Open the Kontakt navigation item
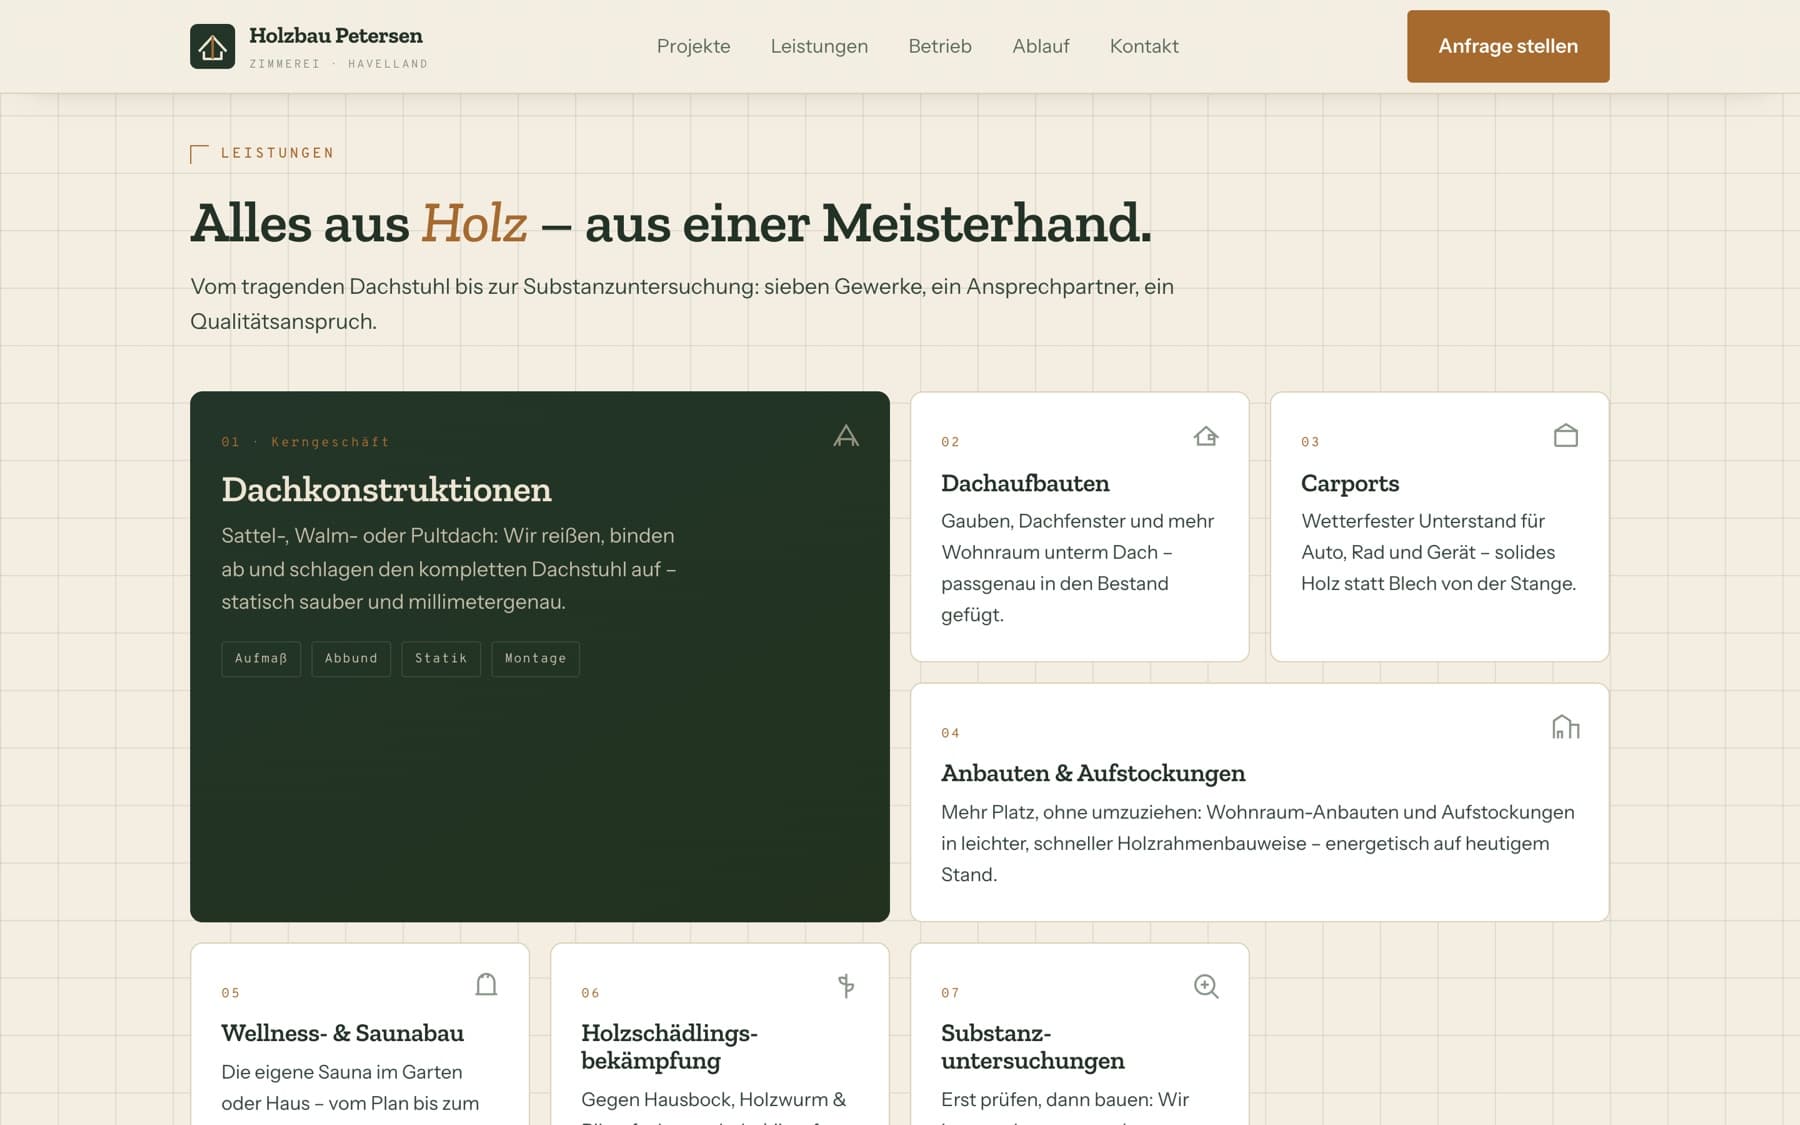 click(x=1144, y=46)
